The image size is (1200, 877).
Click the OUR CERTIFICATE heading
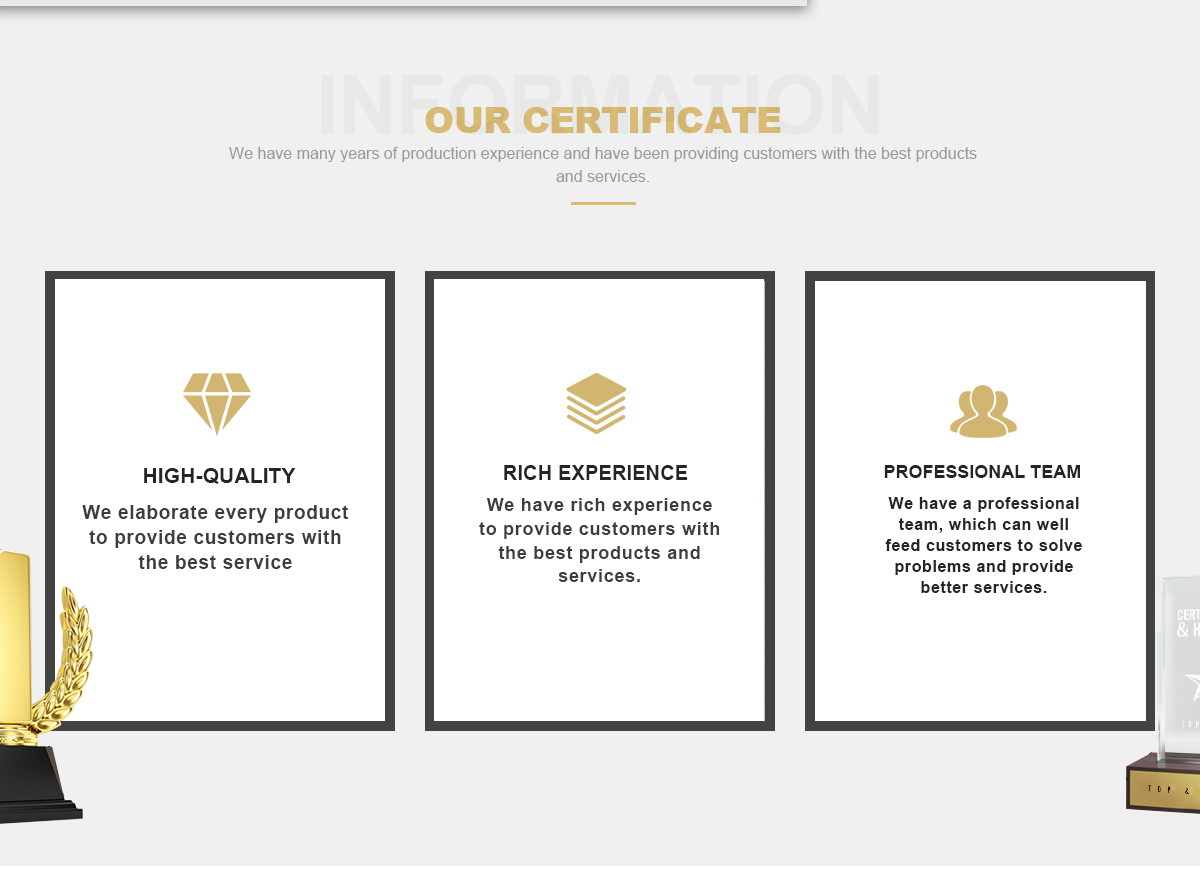(x=603, y=120)
